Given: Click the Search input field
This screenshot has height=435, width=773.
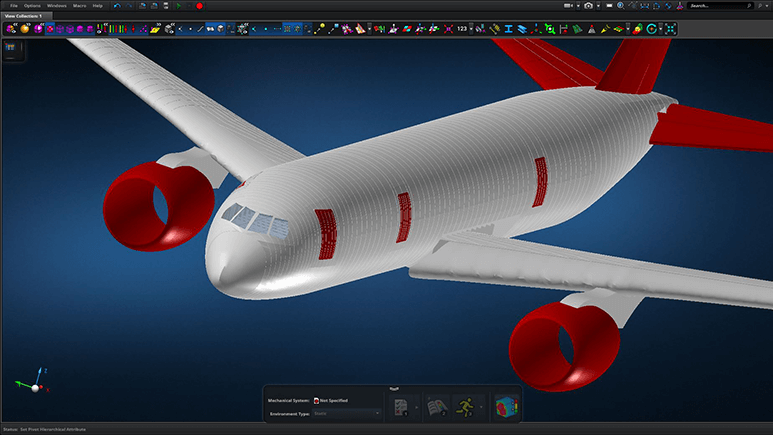Looking at the screenshot, I should point(720,6).
